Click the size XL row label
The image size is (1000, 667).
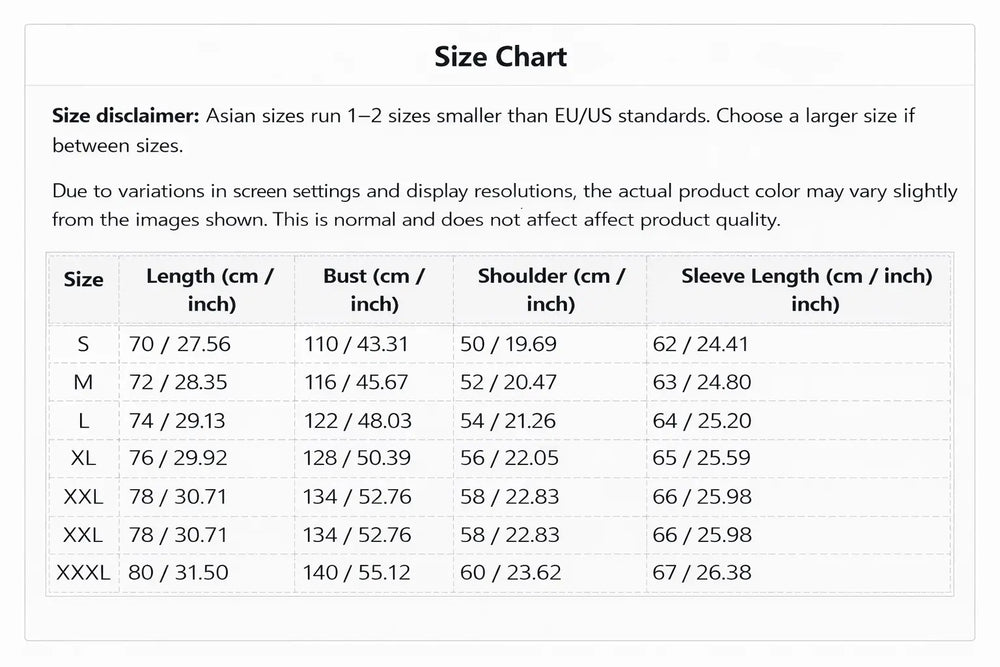[x=83, y=458]
